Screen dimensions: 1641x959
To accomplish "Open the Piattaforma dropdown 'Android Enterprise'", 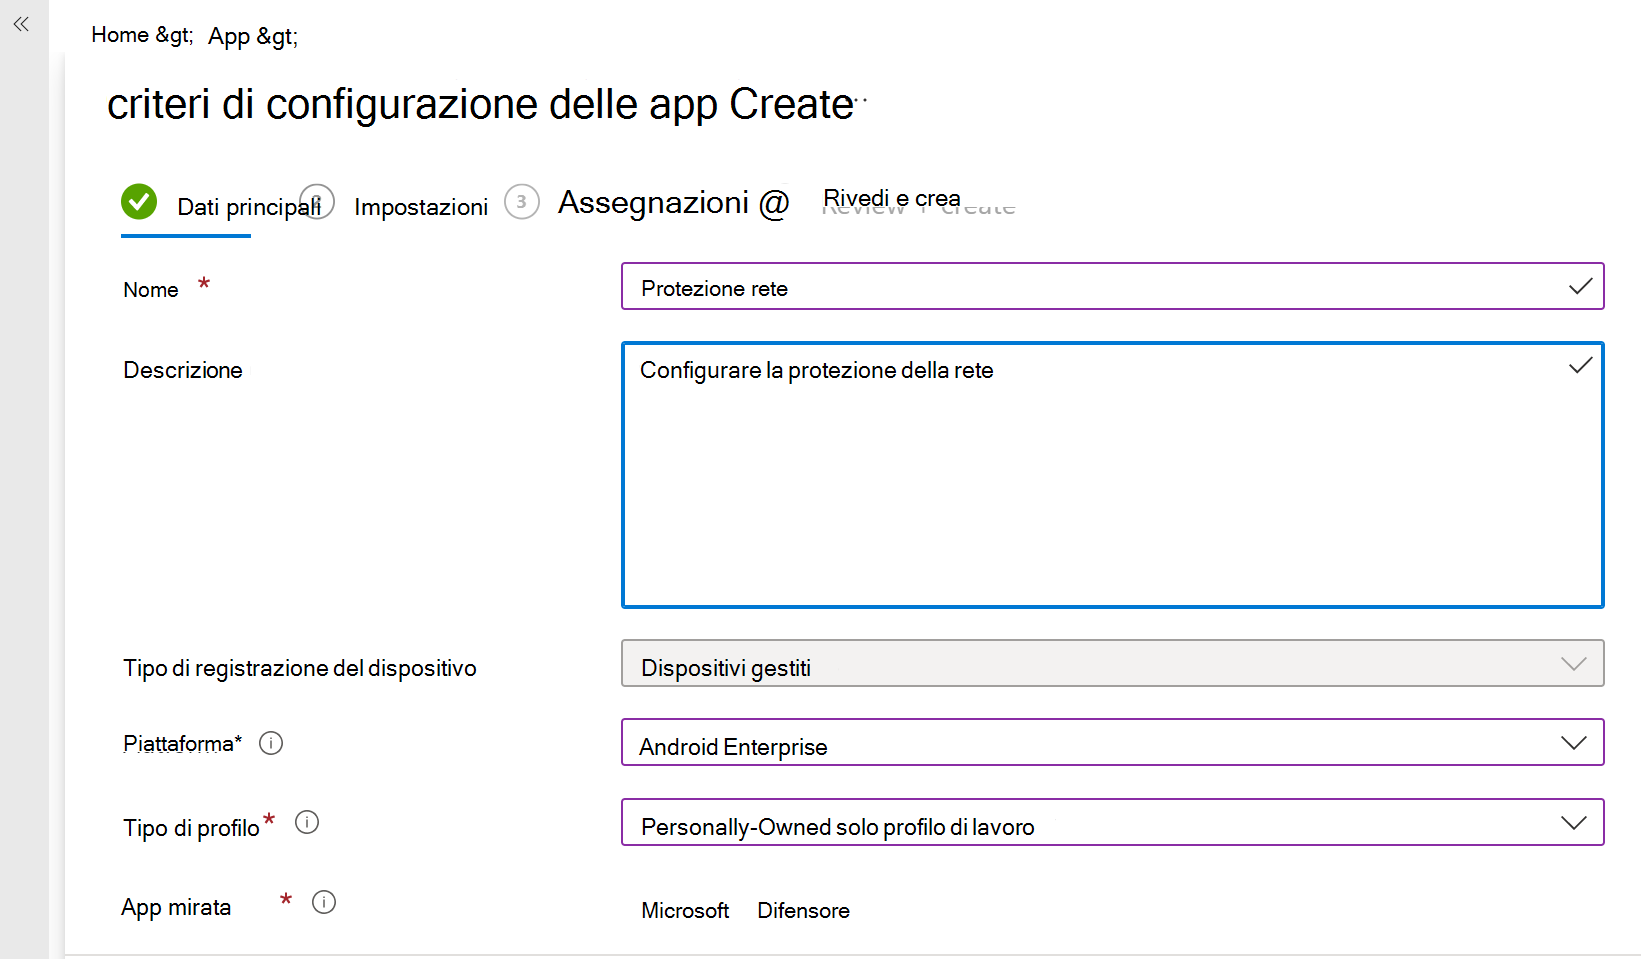I will pyautogui.click(x=1112, y=742).
